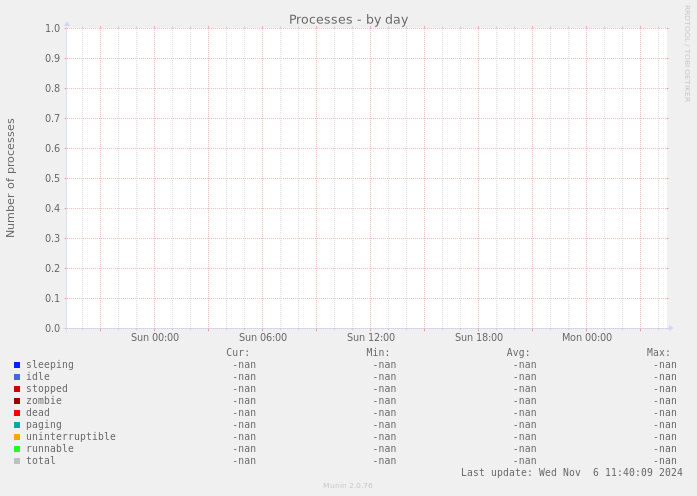Screen dimensions: 697x496
Task: Click the 'Munin 2.0.76' footer text
Action: click(348, 485)
